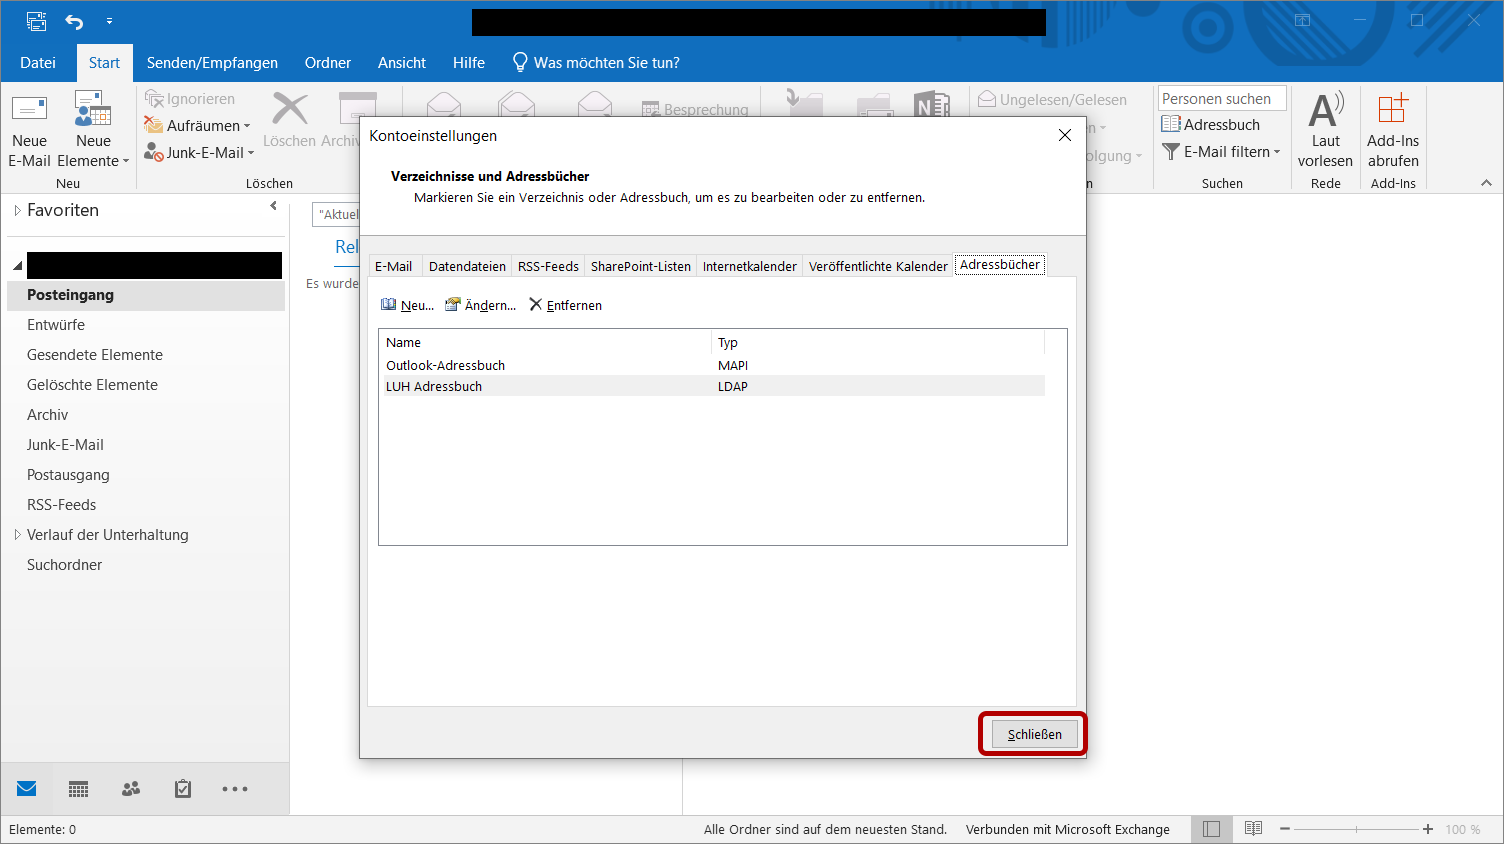Screen dimensions: 1504x844
Task: Select the Suchordner folder
Action: coord(146,565)
